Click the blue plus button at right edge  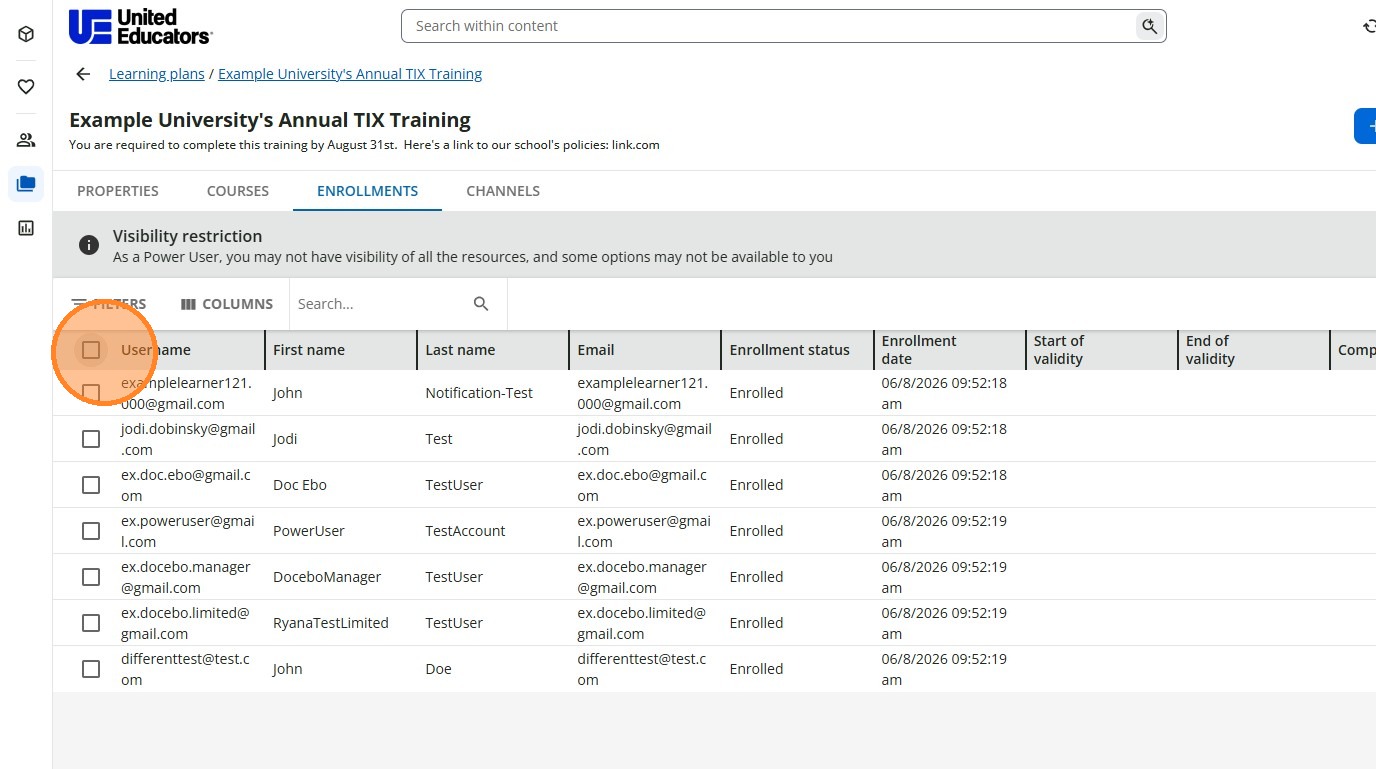point(1366,126)
